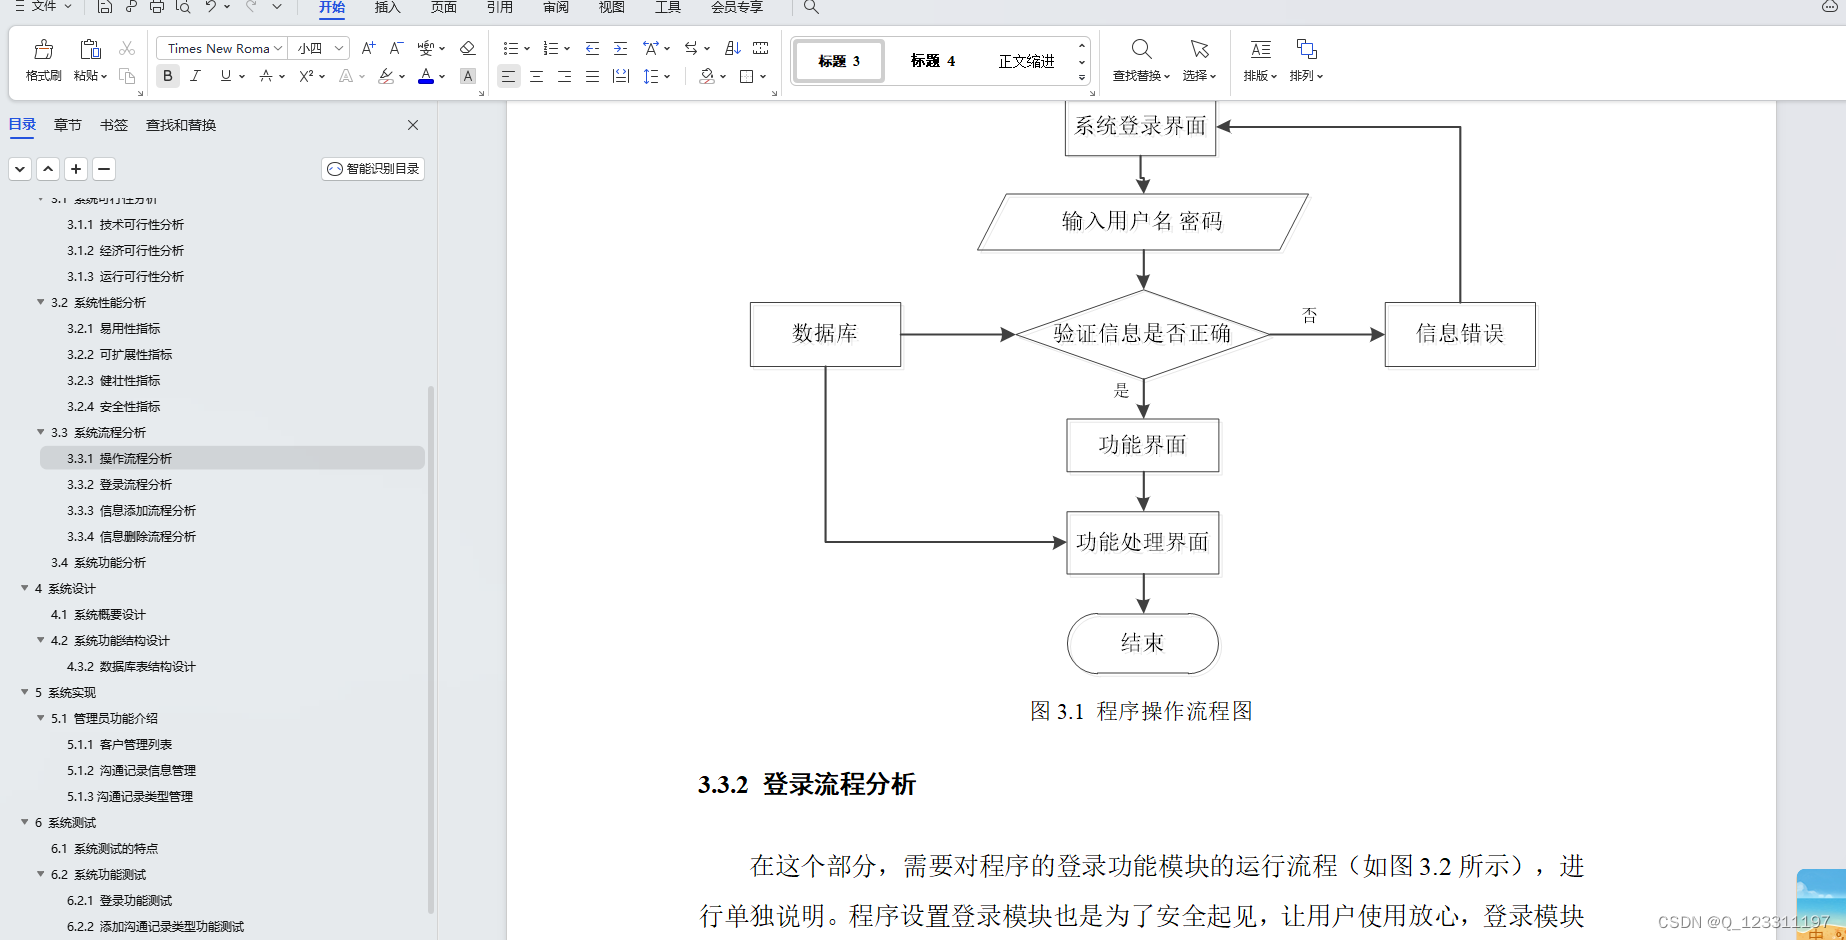The width and height of the screenshot is (1846, 940).
Task: Switch to the 引用 ribbon tab
Action: click(499, 7)
